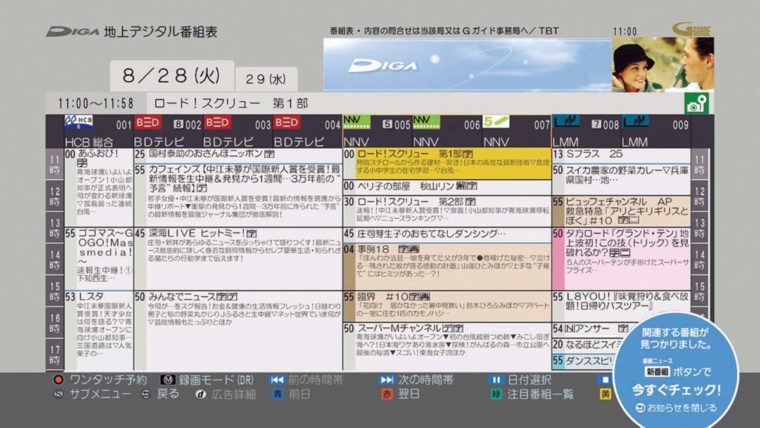Click the G-Guide logo
The height and width of the screenshot is (428, 760).
click(x=692, y=30)
